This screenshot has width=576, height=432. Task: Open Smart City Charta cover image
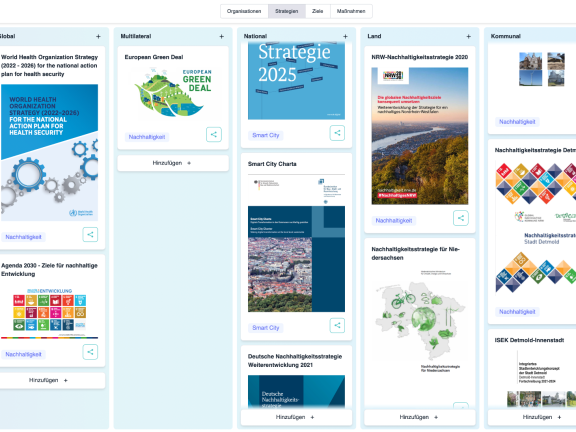tap(296, 243)
